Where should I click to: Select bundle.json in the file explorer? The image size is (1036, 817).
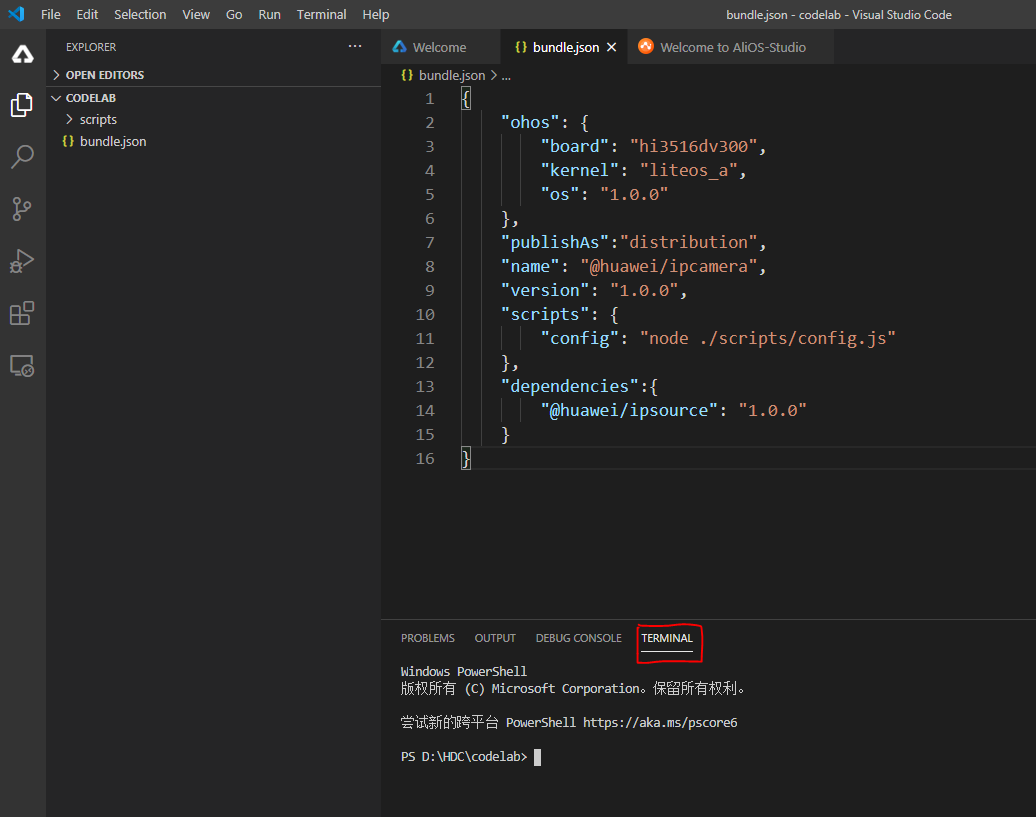coord(112,141)
